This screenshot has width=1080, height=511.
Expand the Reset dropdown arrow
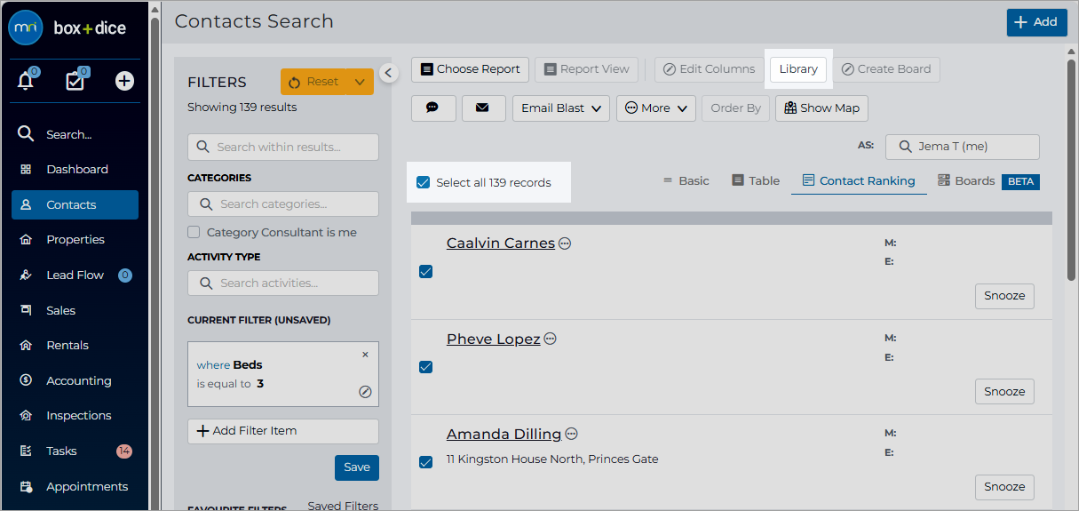click(360, 82)
